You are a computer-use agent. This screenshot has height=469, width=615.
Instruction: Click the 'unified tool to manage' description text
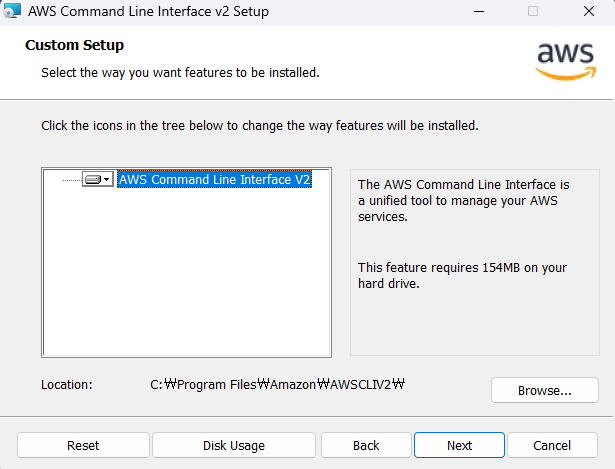pos(463,200)
